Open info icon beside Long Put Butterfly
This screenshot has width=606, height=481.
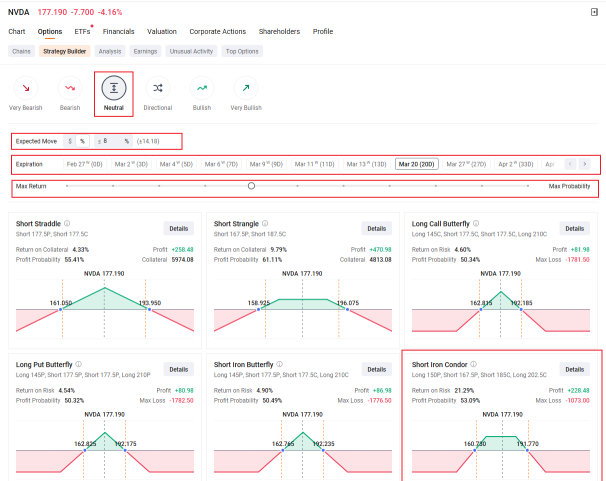point(78,364)
